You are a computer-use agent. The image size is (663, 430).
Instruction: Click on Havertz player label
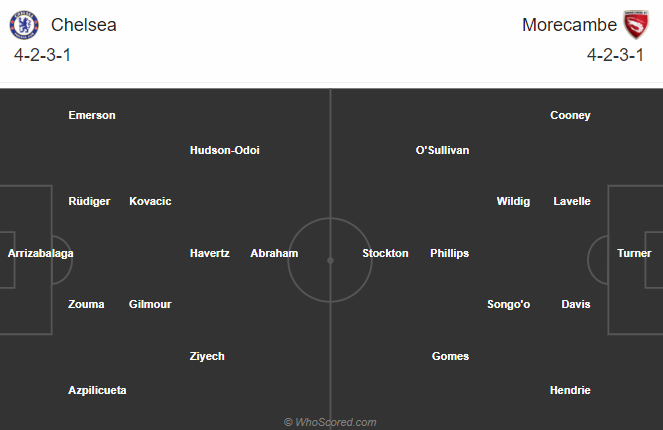pyautogui.click(x=210, y=253)
